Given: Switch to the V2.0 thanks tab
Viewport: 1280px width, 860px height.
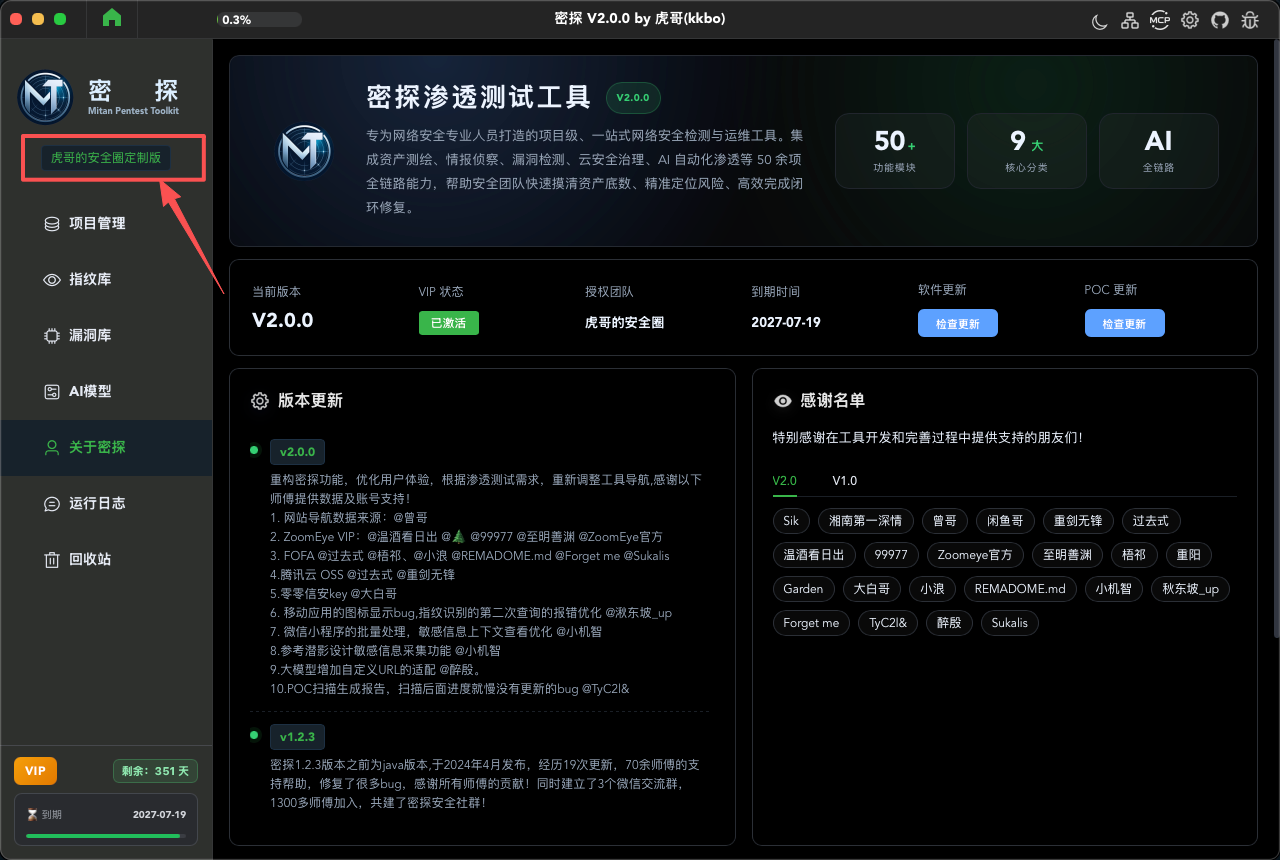Looking at the screenshot, I should pos(785,481).
